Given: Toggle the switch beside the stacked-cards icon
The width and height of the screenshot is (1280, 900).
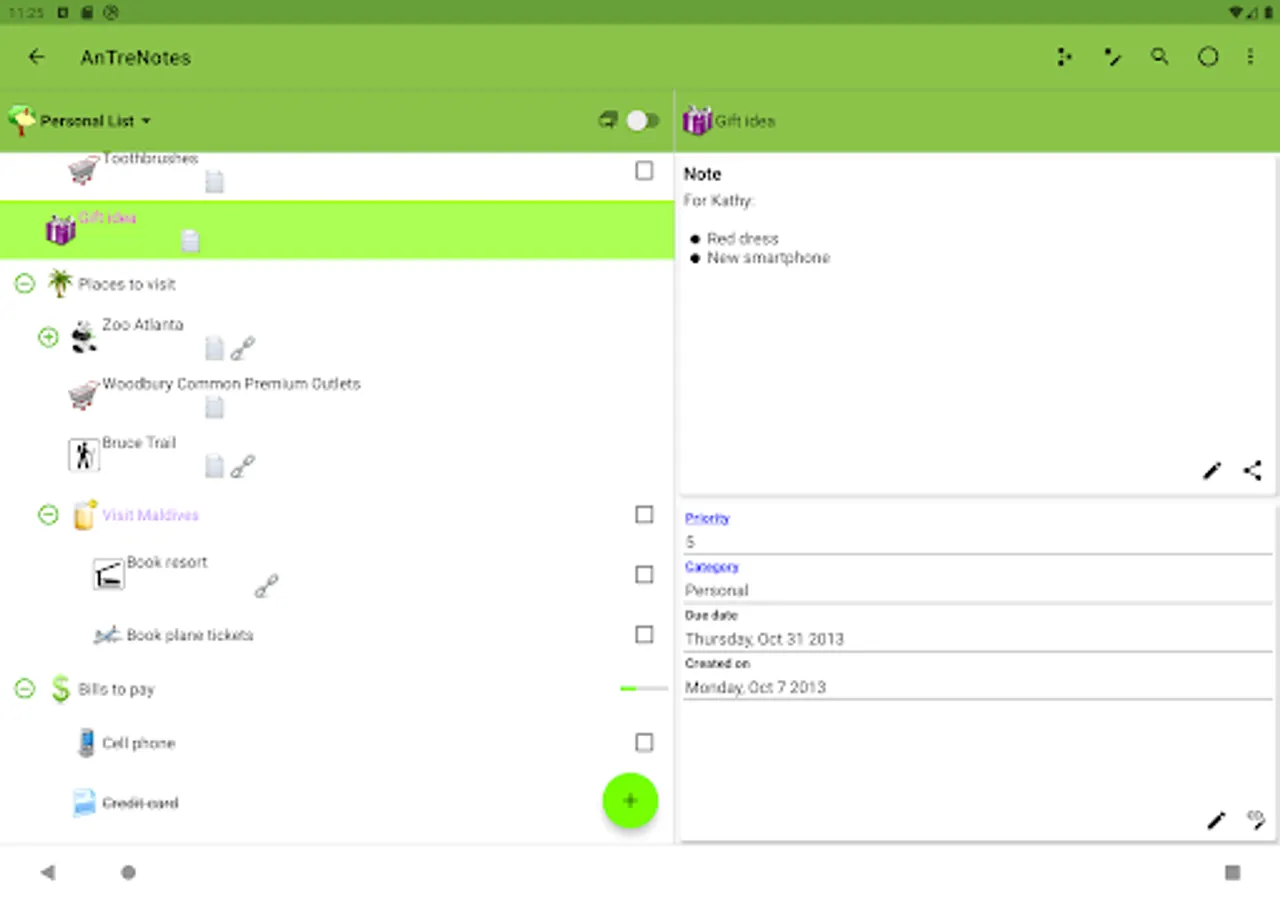Looking at the screenshot, I should [x=643, y=121].
